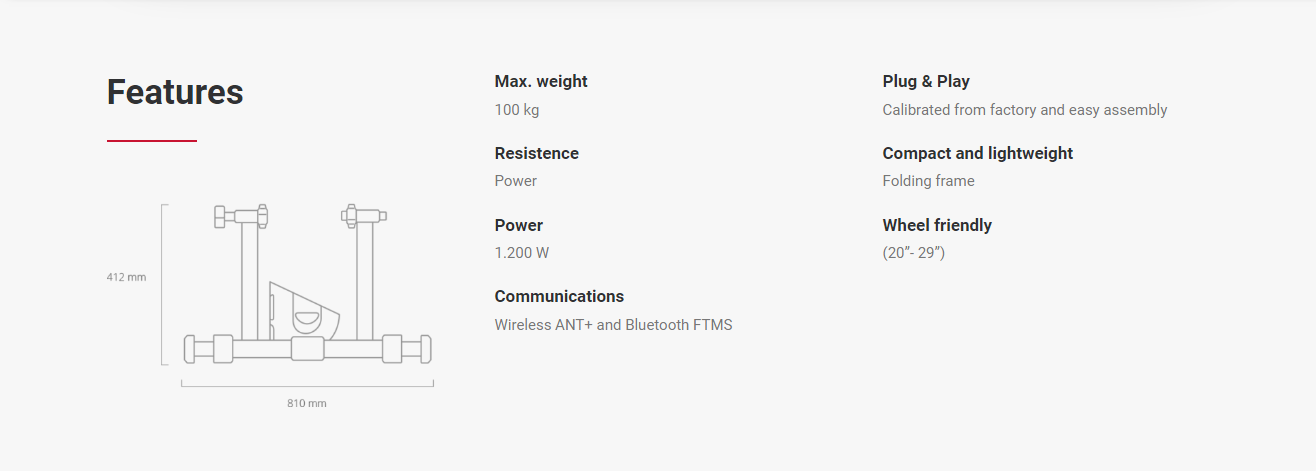Click the Features heading
1316x471 pixels.
175,92
